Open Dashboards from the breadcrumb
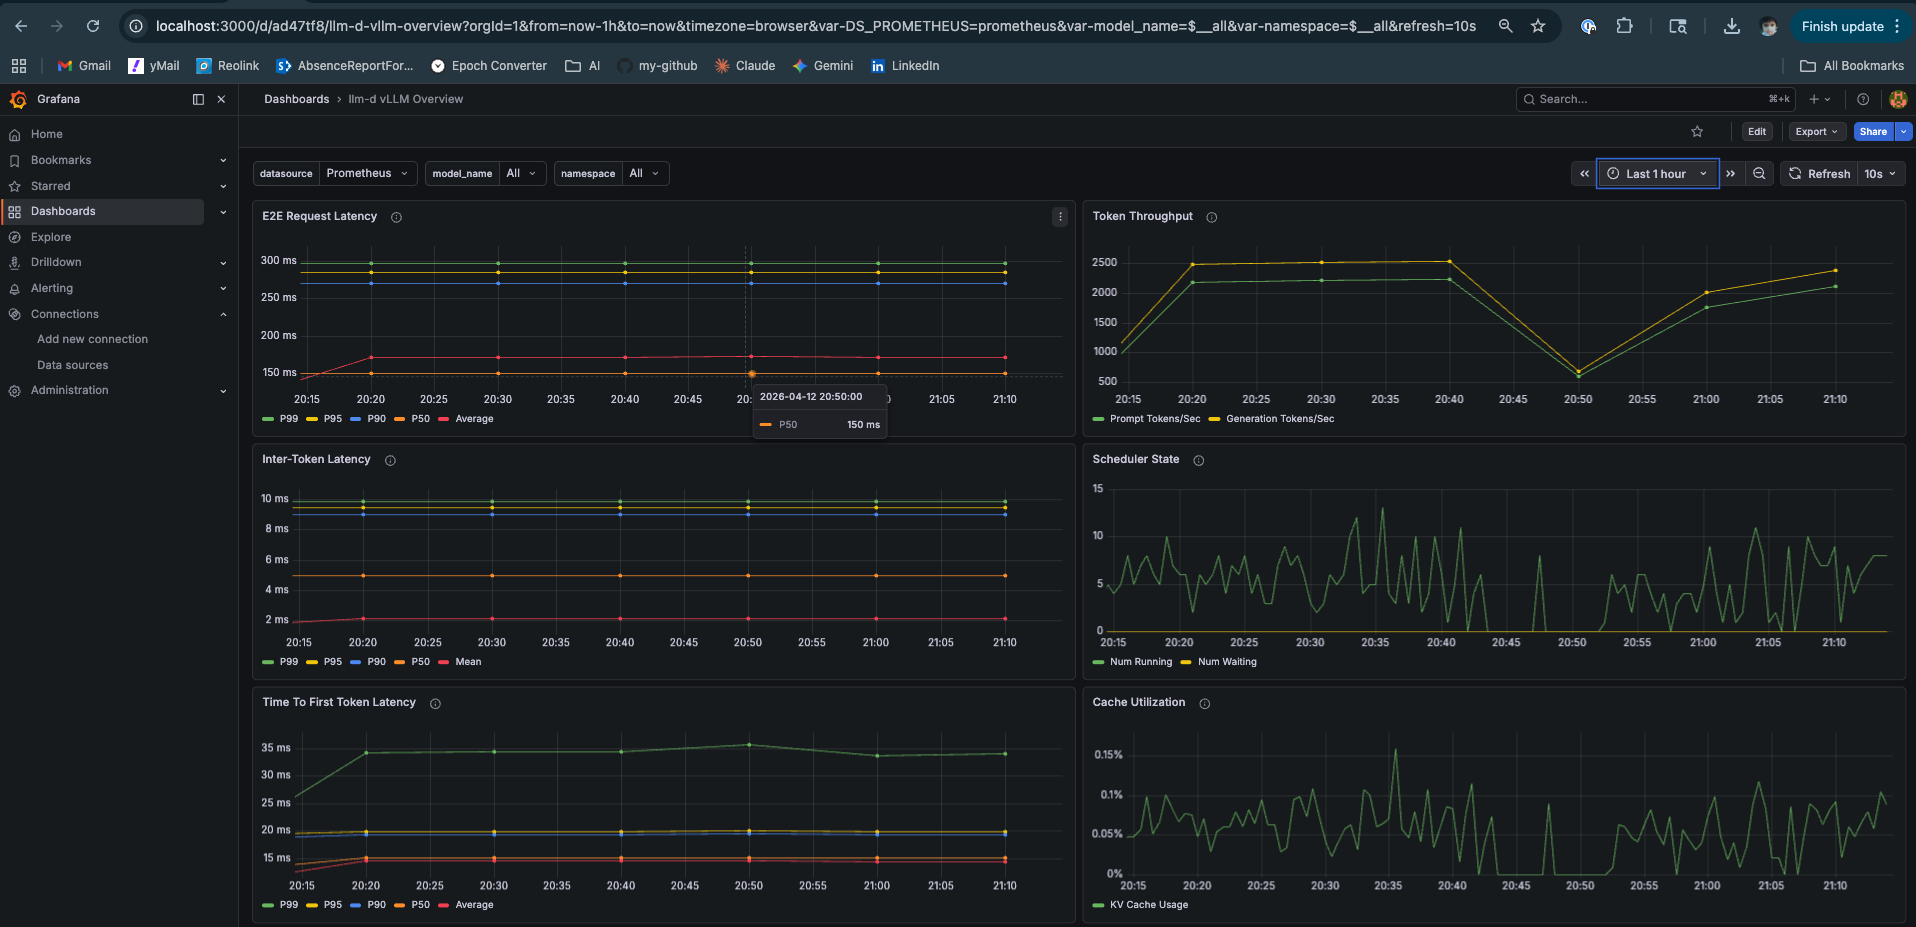This screenshot has height=927, width=1916. click(295, 99)
